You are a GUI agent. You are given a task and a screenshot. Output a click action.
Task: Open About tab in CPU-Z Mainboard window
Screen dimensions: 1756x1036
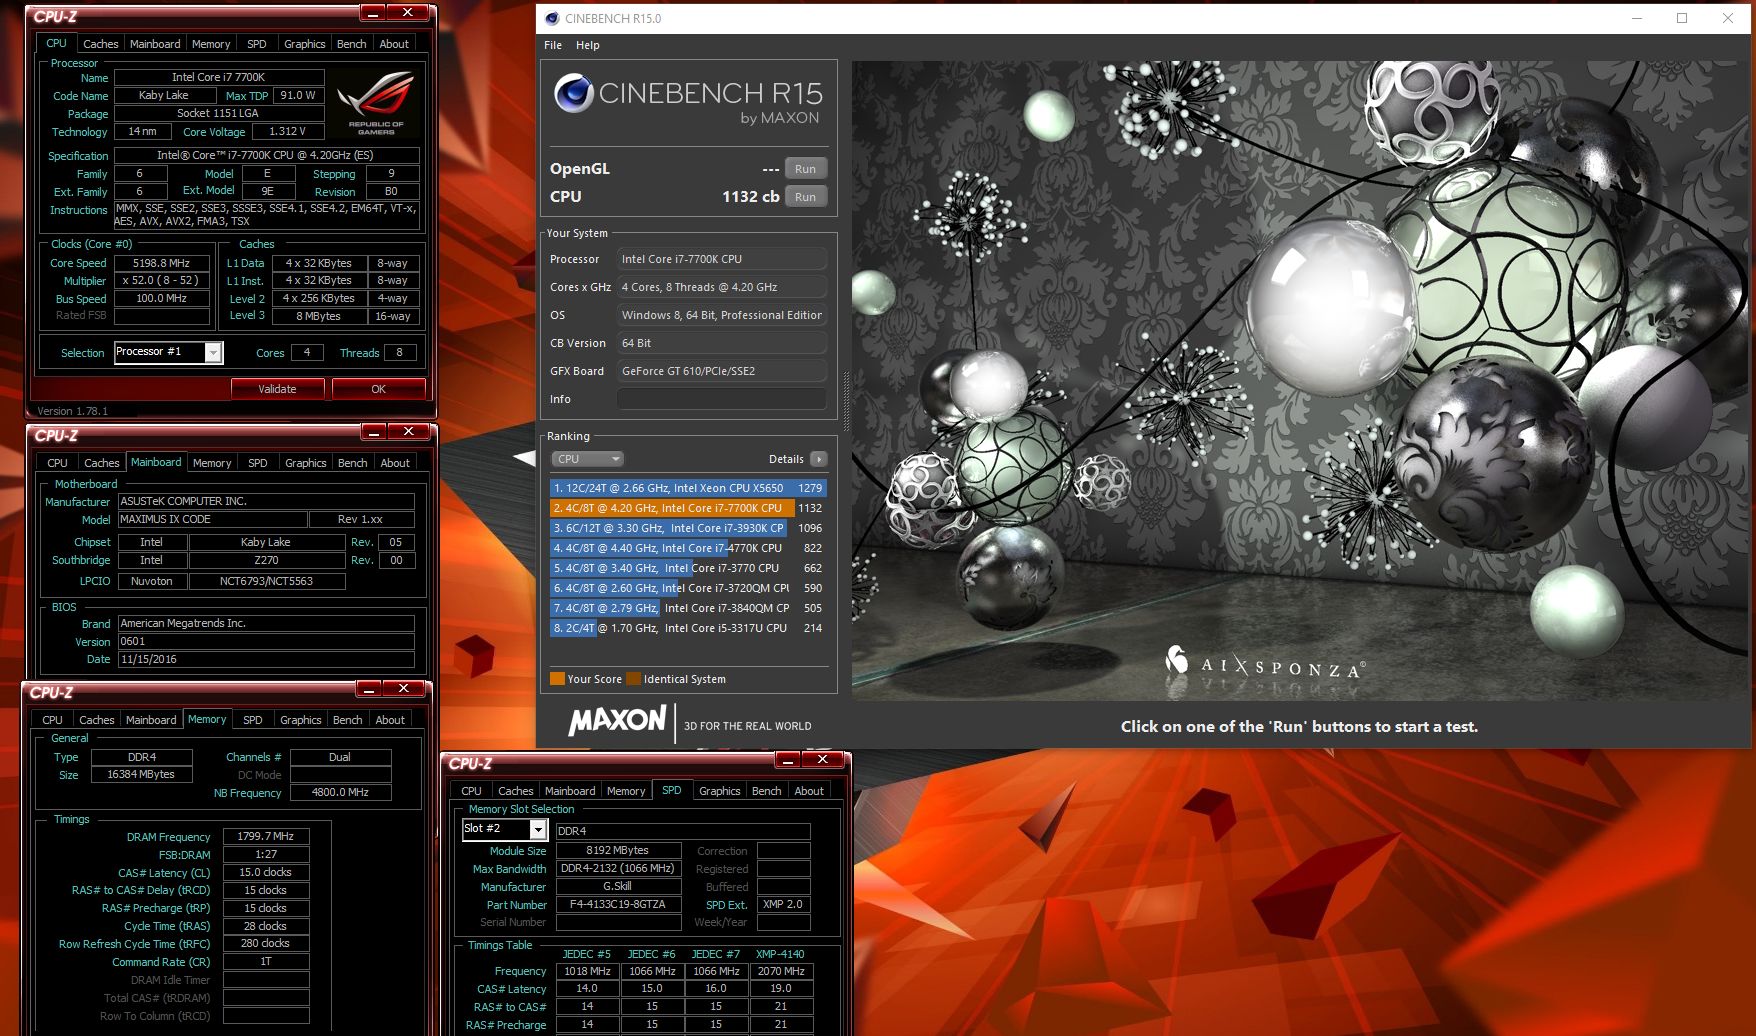(395, 463)
